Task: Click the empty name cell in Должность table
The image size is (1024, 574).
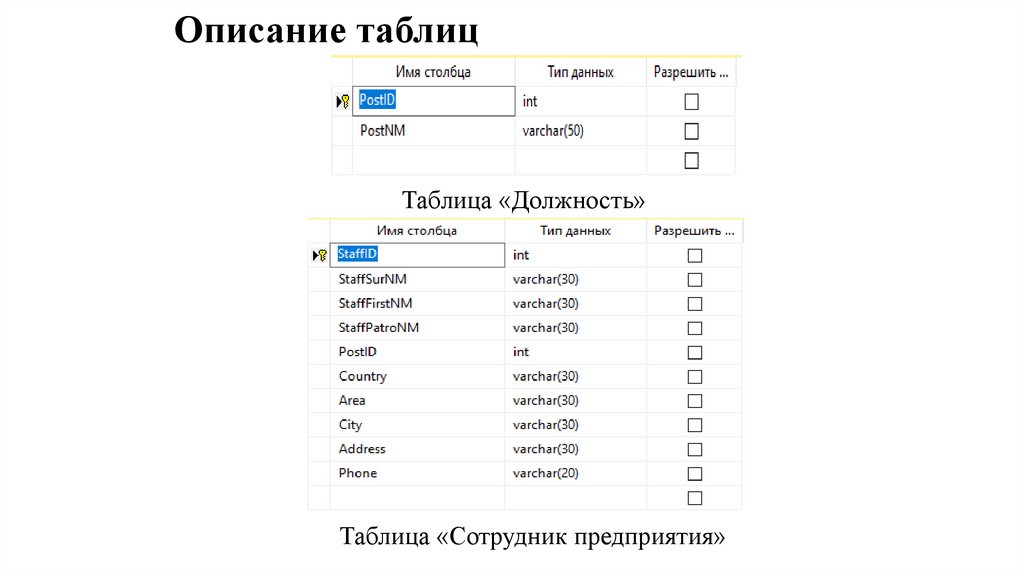Action: pyautogui.click(x=434, y=160)
